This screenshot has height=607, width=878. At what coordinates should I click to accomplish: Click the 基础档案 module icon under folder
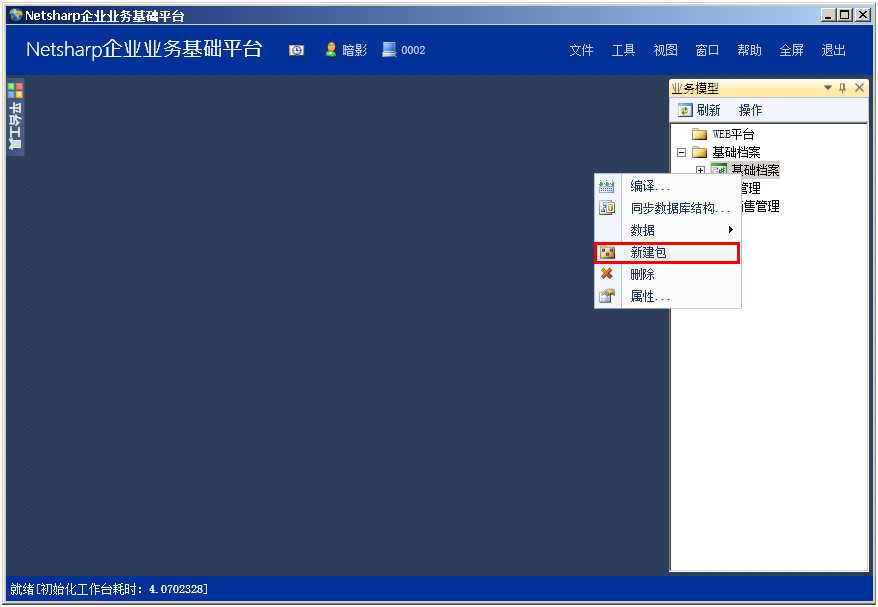tap(719, 169)
